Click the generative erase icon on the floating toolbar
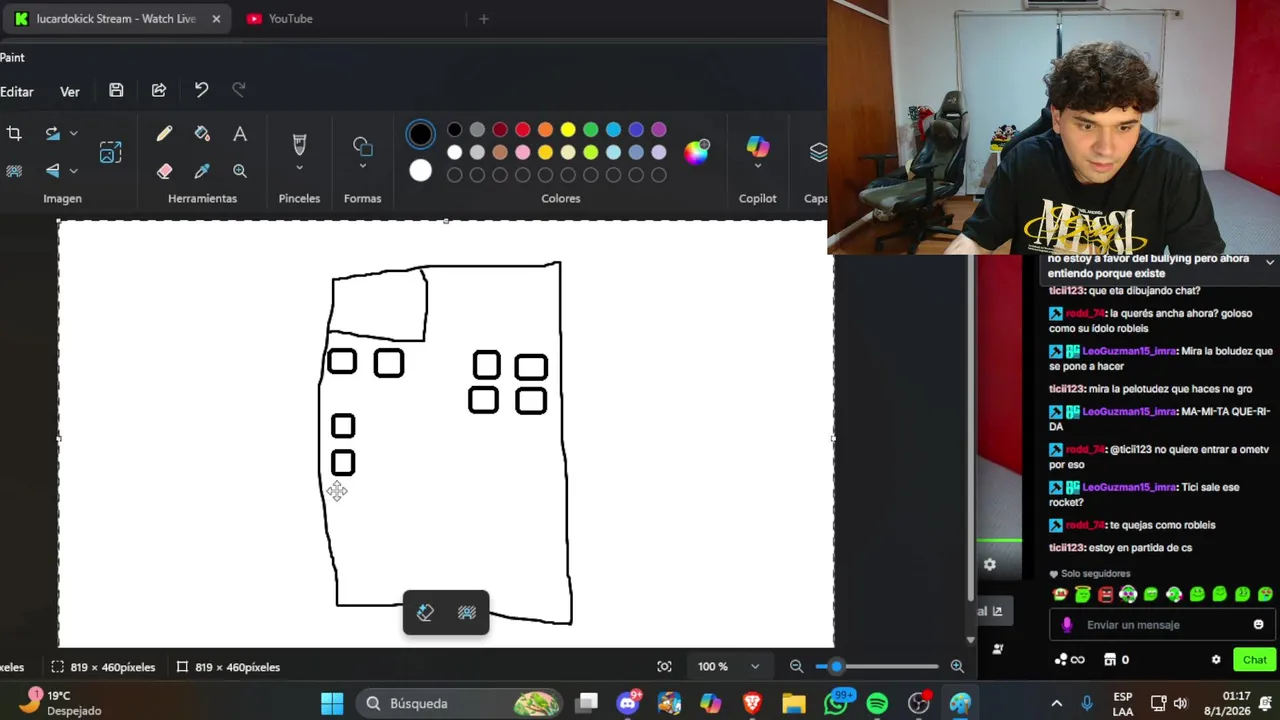 [425, 613]
